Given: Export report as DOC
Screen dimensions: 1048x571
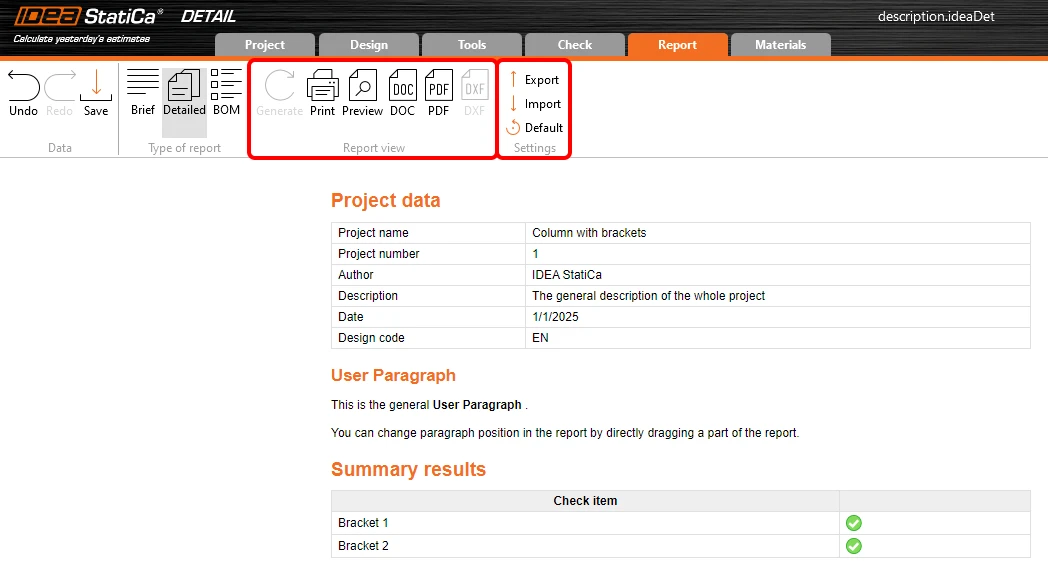Looking at the screenshot, I should [x=402, y=93].
